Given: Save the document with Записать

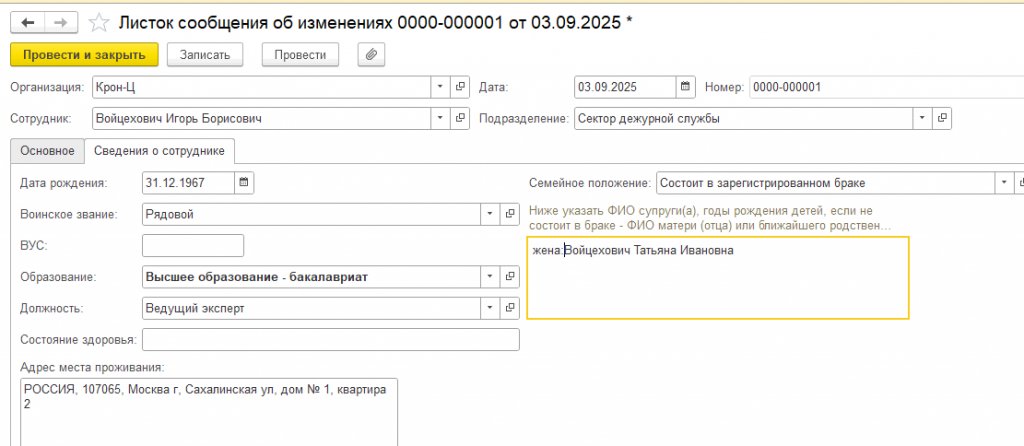Looking at the screenshot, I should (x=205, y=55).
